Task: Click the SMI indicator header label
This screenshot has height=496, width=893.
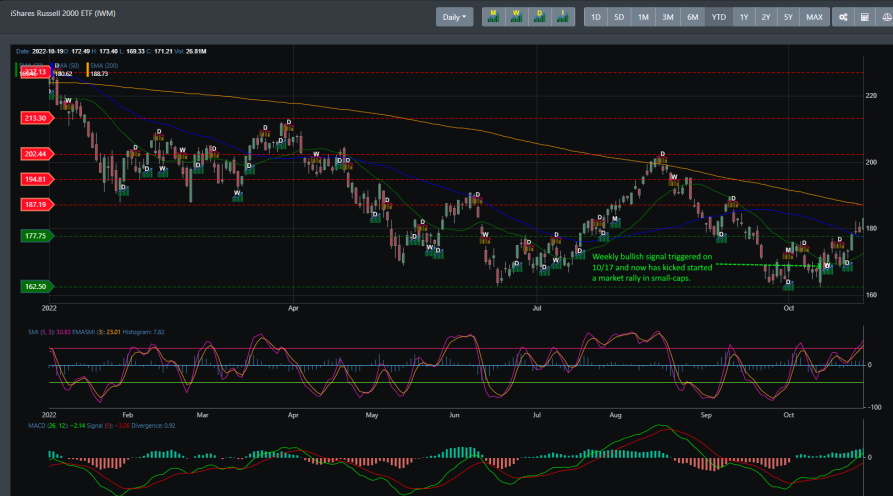Action: pyautogui.click(x=96, y=332)
